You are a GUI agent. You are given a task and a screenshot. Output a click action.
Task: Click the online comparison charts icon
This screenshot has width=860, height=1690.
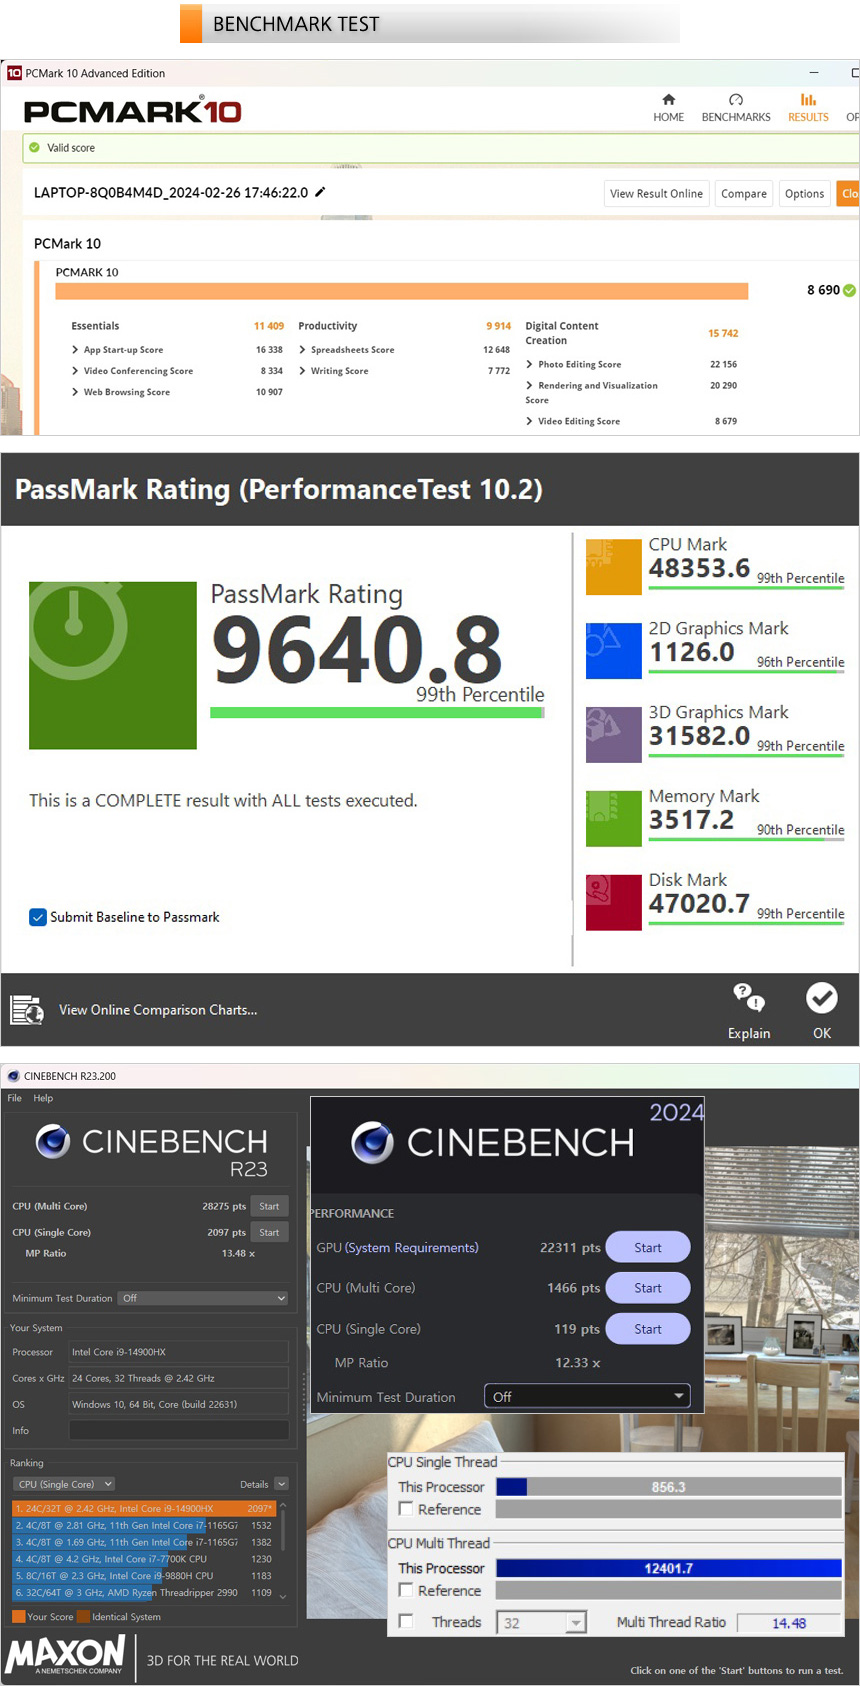tap(27, 1010)
